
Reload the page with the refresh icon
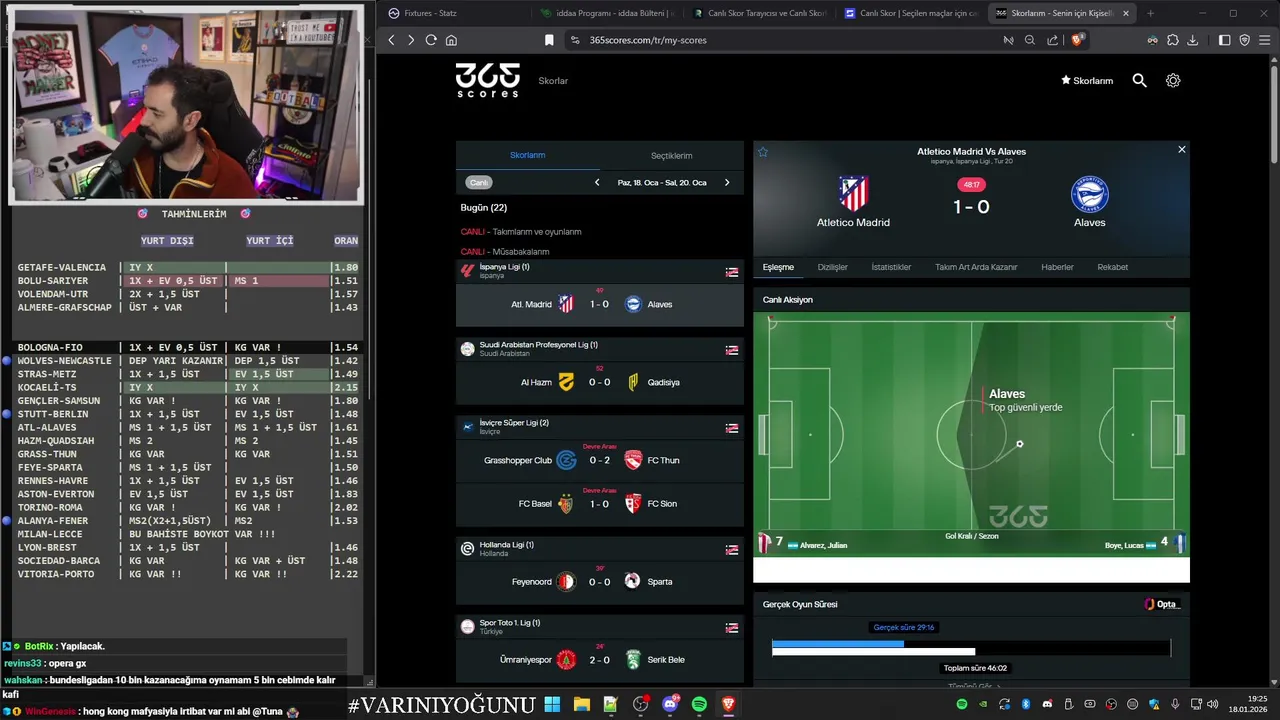[431, 40]
